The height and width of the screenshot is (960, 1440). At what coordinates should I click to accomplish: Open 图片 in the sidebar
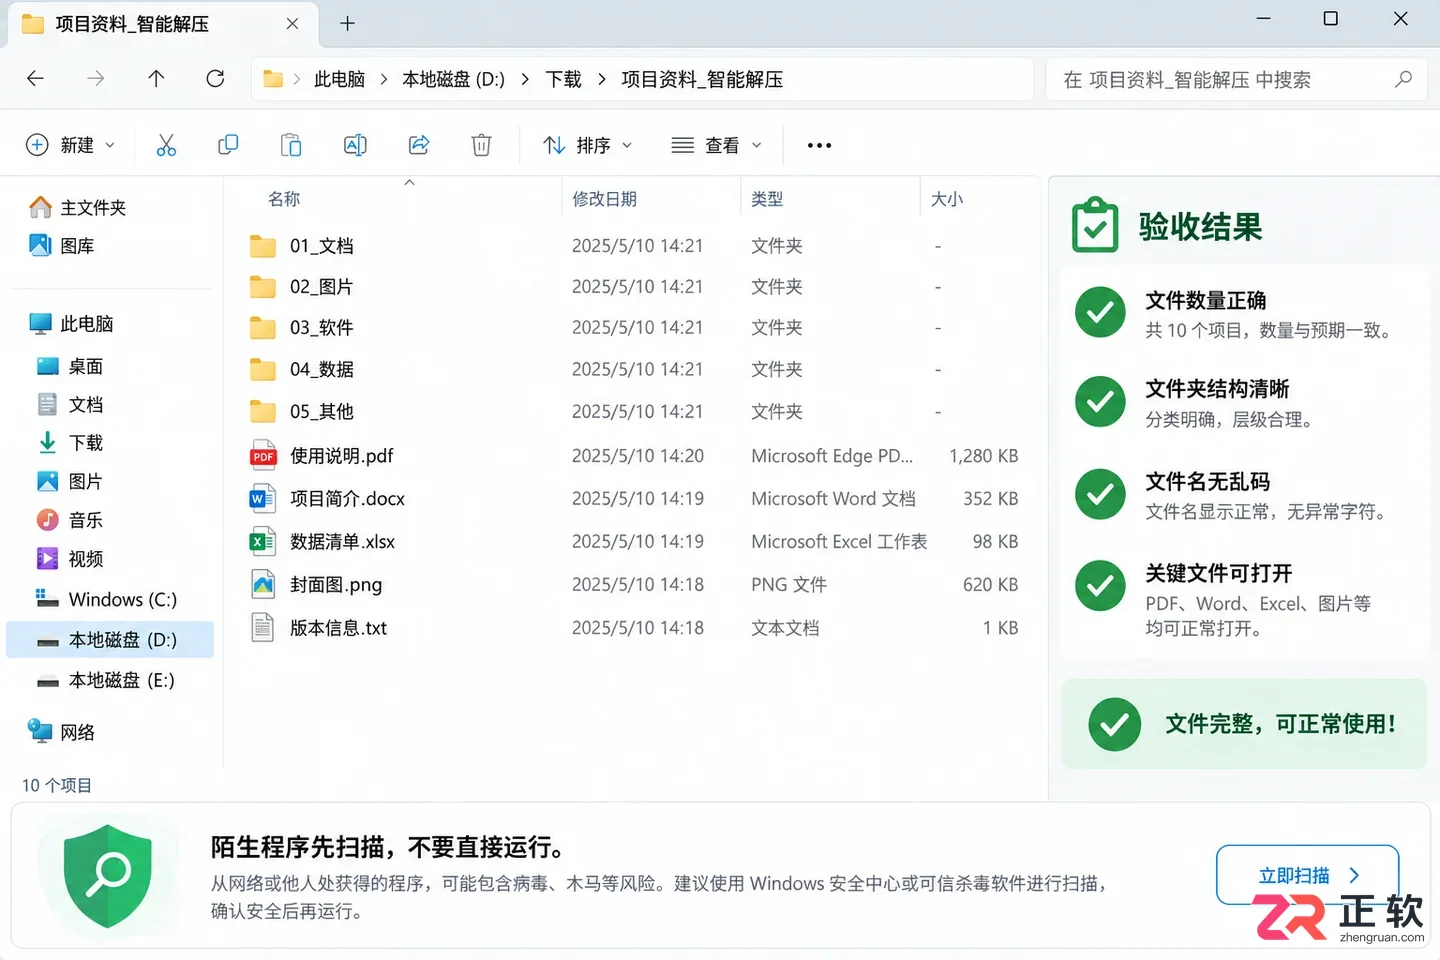(70, 481)
